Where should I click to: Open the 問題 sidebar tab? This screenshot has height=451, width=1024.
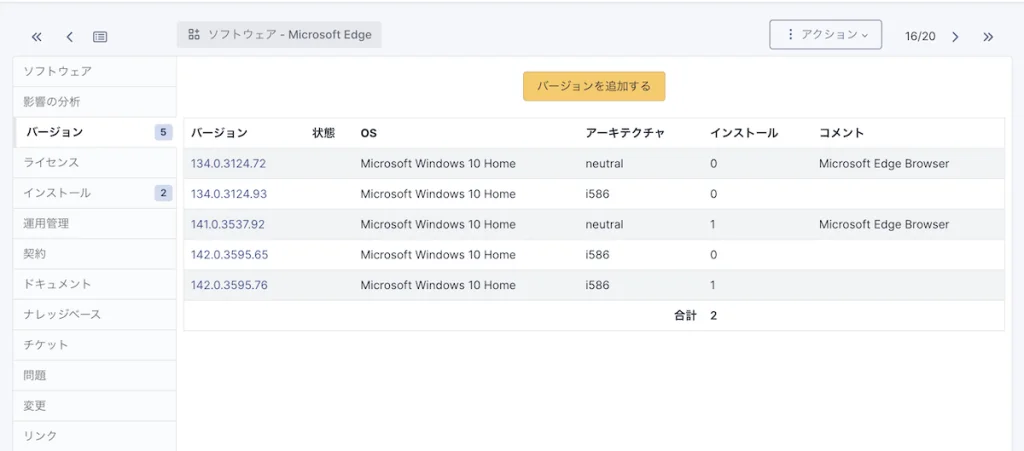(x=95, y=375)
